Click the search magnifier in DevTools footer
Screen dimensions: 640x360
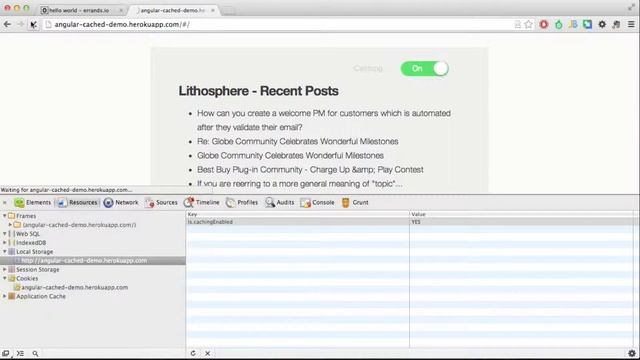[x=35, y=353]
